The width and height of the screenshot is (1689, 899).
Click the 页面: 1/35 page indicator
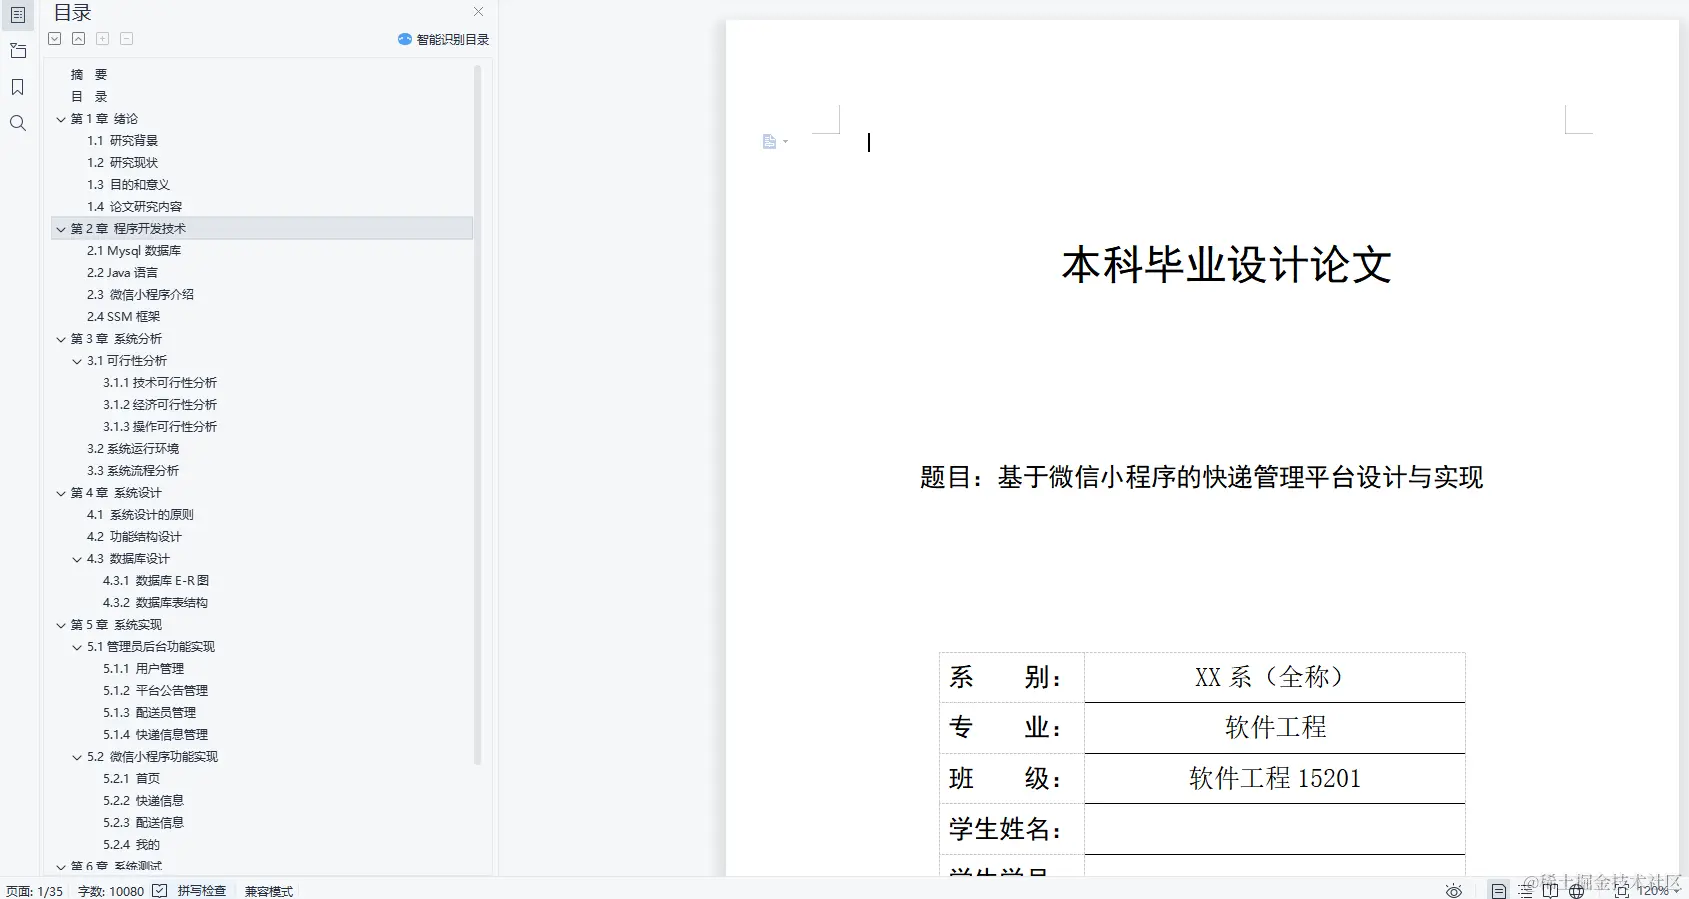pos(35,891)
